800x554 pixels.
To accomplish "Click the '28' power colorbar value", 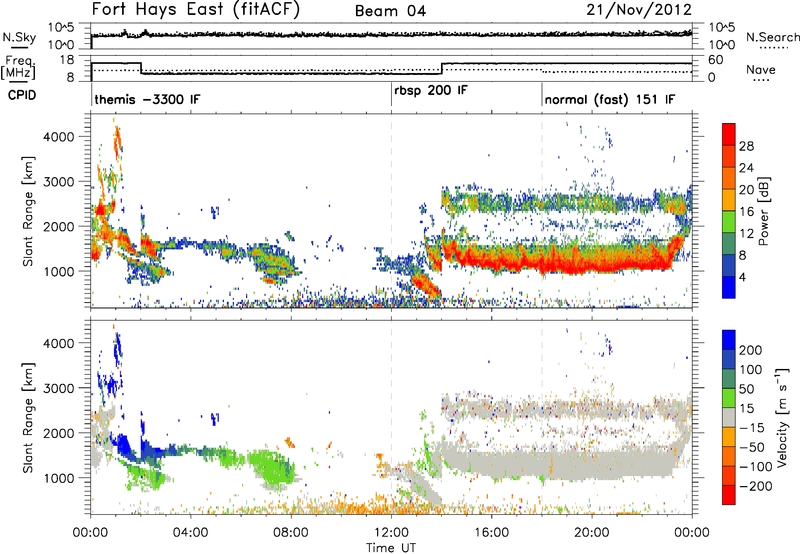I will pos(746,146).
